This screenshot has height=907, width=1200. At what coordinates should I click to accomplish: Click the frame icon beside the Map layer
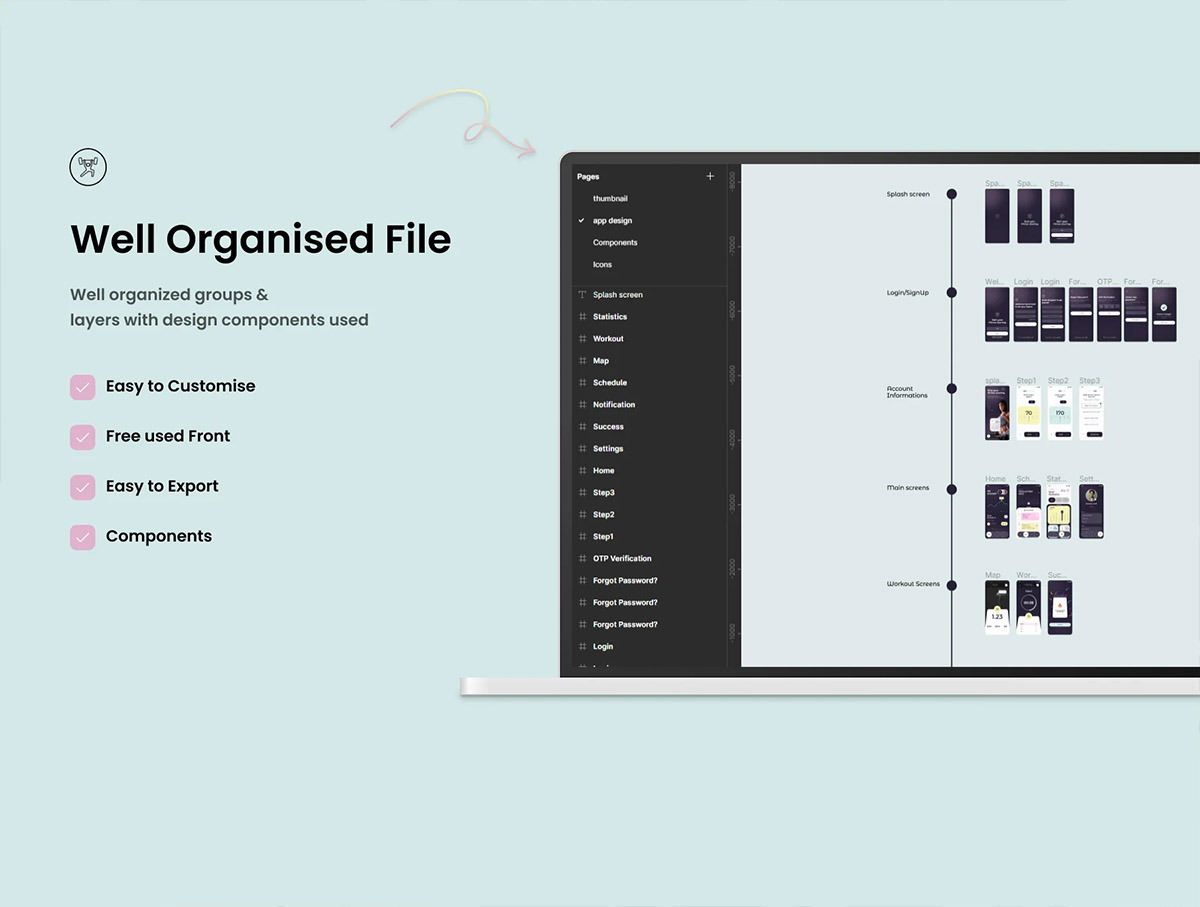point(582,361)
